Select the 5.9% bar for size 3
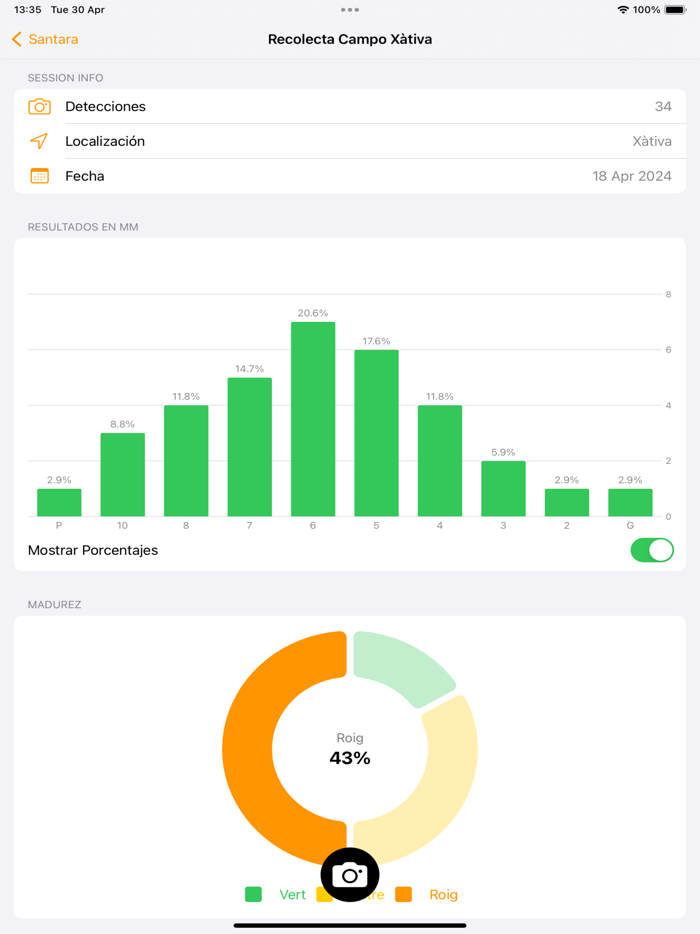Screen dimensions: 700x934 [503, 488]
